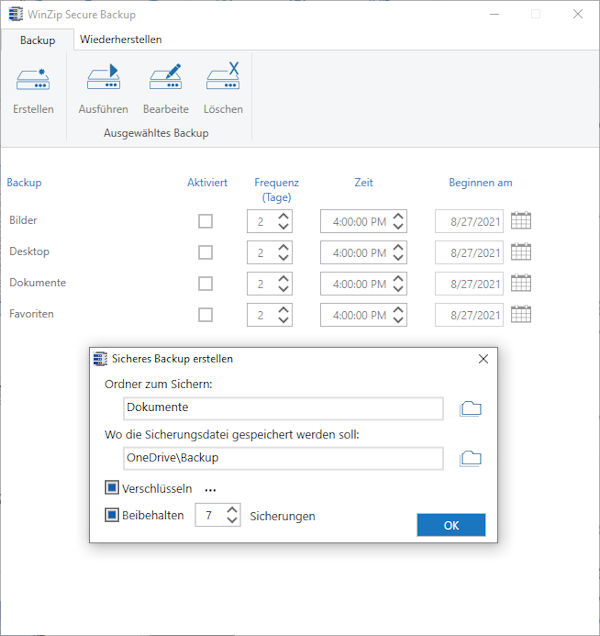
Task: Decrease Dokumente frequency with down arrow
Action: (283, 289)
